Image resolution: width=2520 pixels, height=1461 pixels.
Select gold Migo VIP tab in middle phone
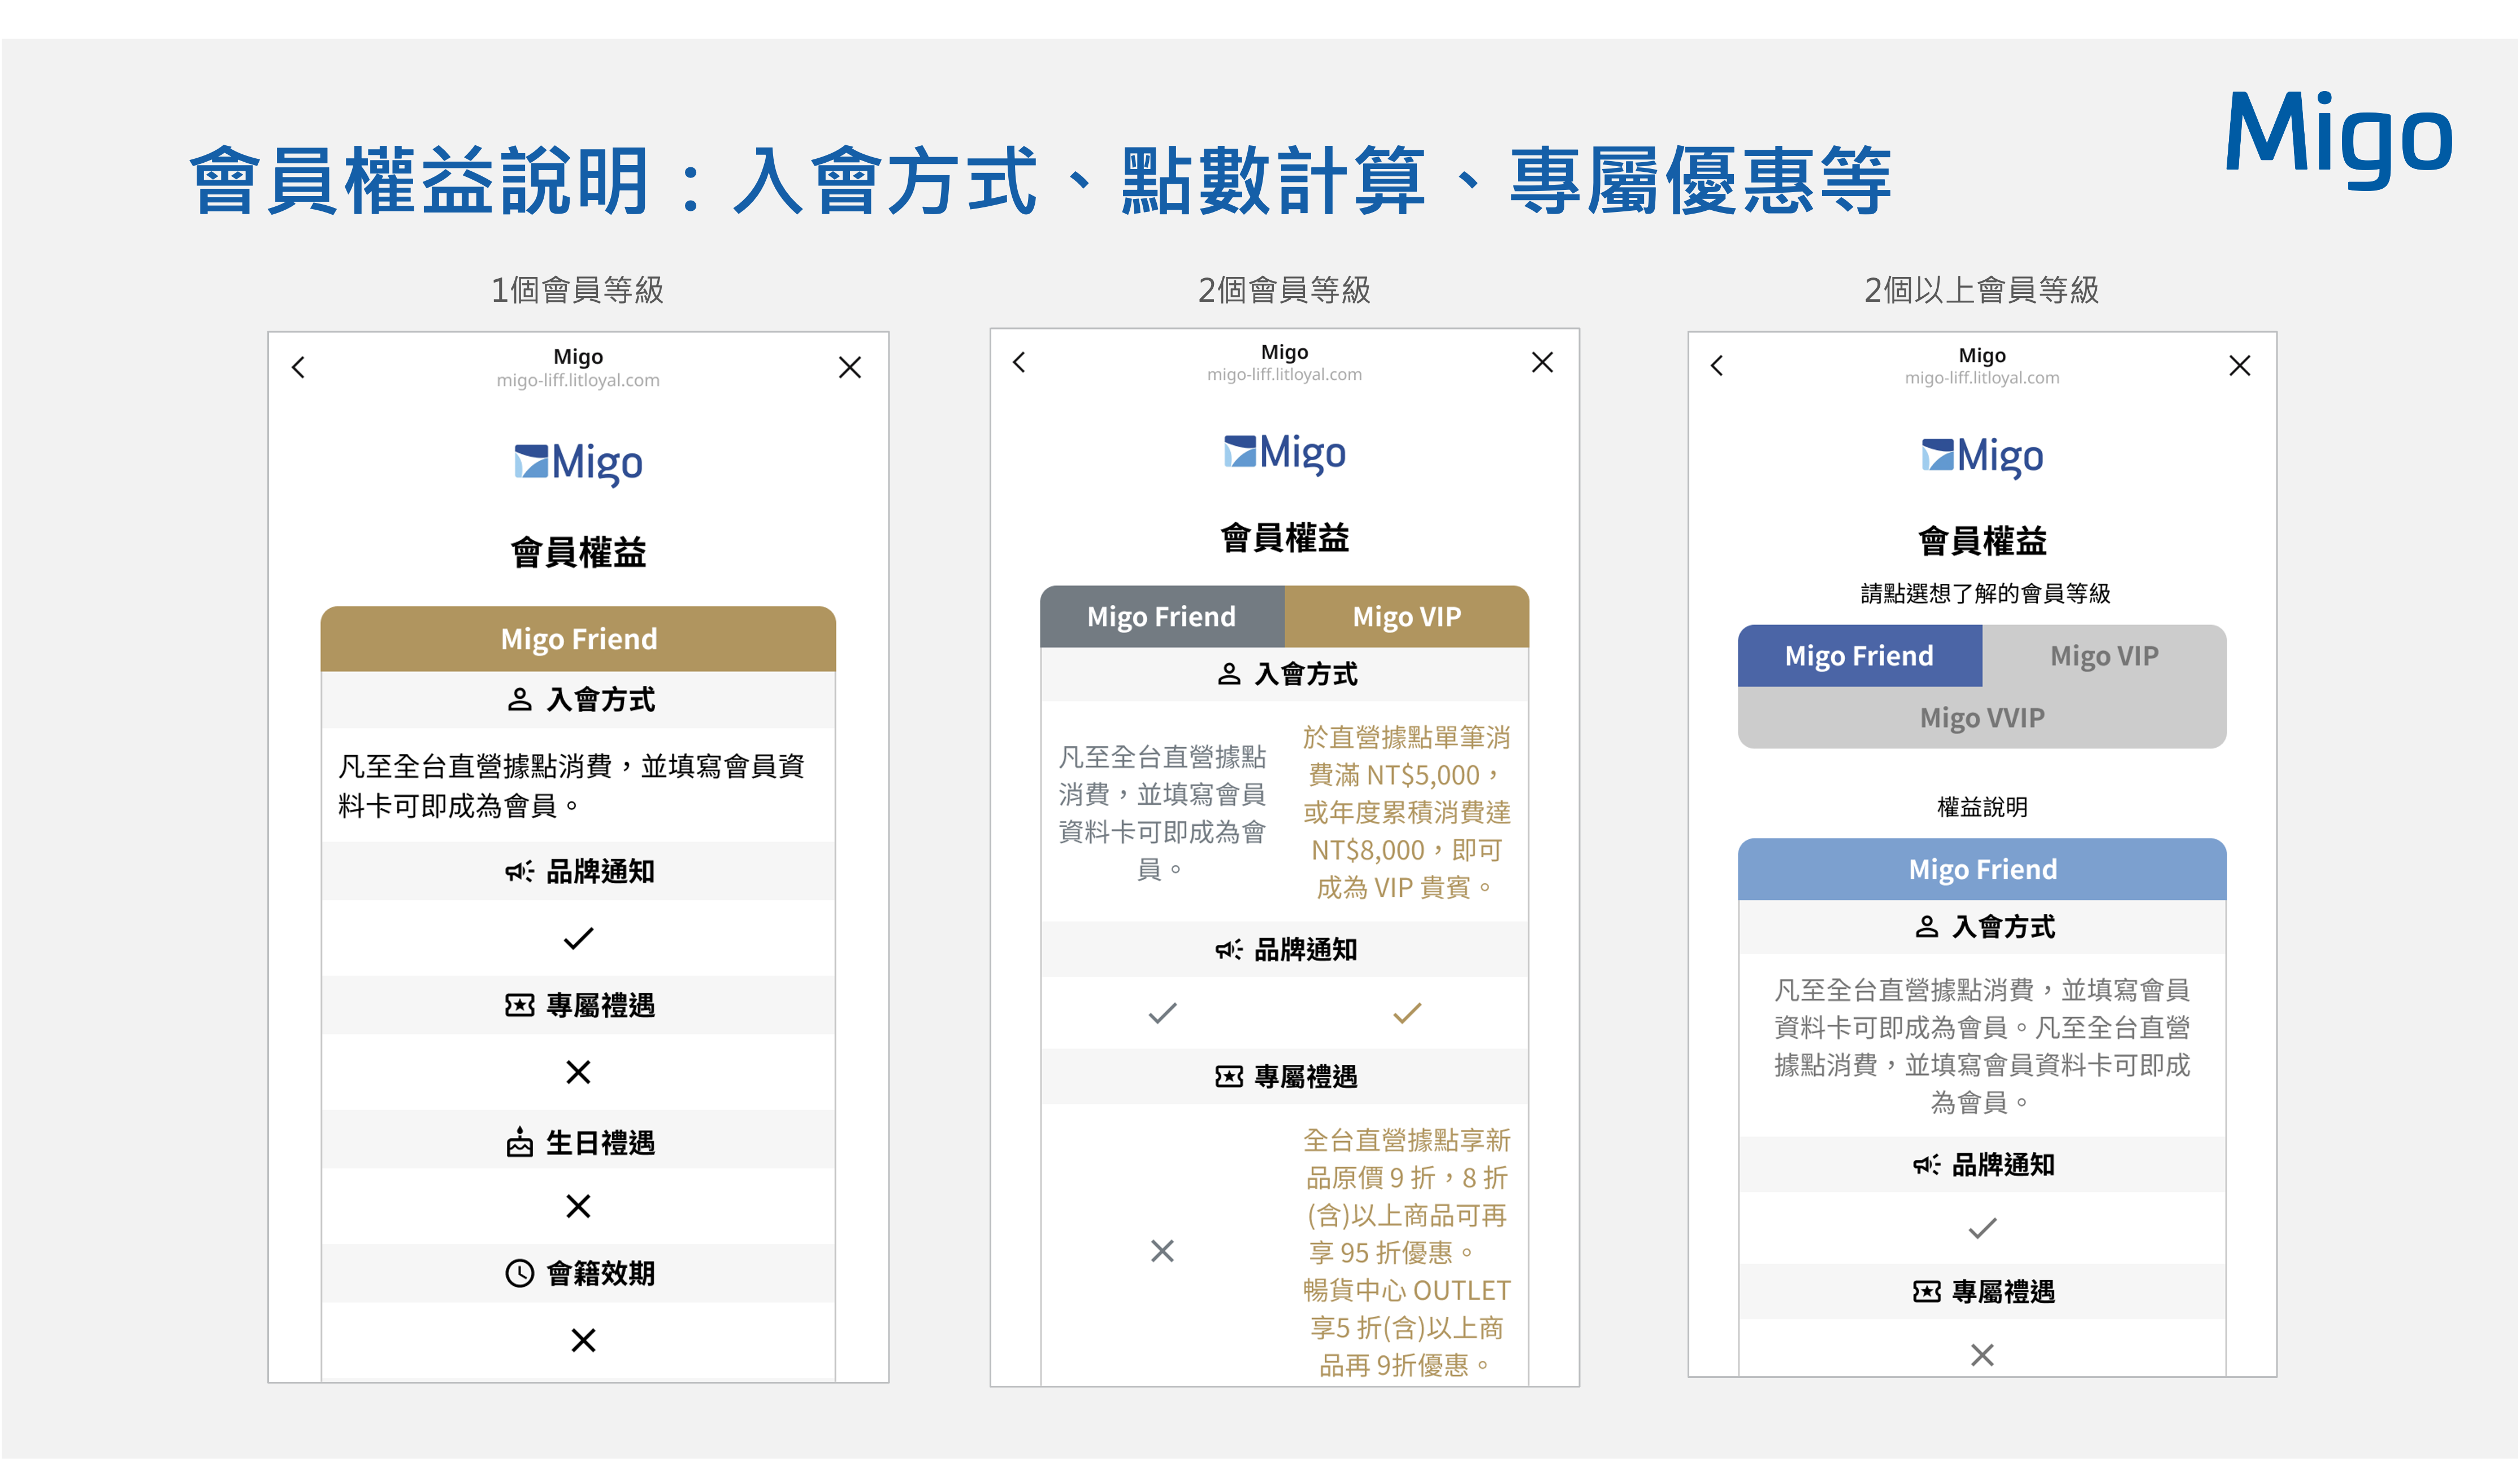click(x=1407, y=616)
